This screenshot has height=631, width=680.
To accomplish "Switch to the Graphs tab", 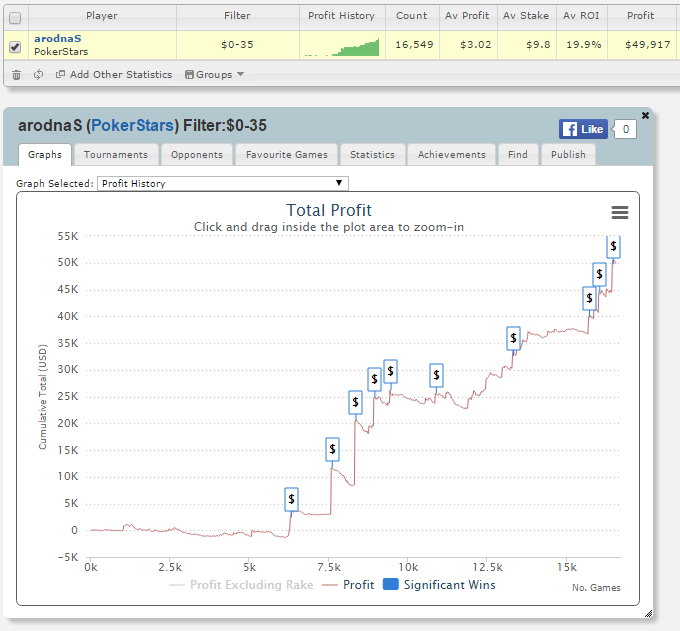I will tap(45, 155).
